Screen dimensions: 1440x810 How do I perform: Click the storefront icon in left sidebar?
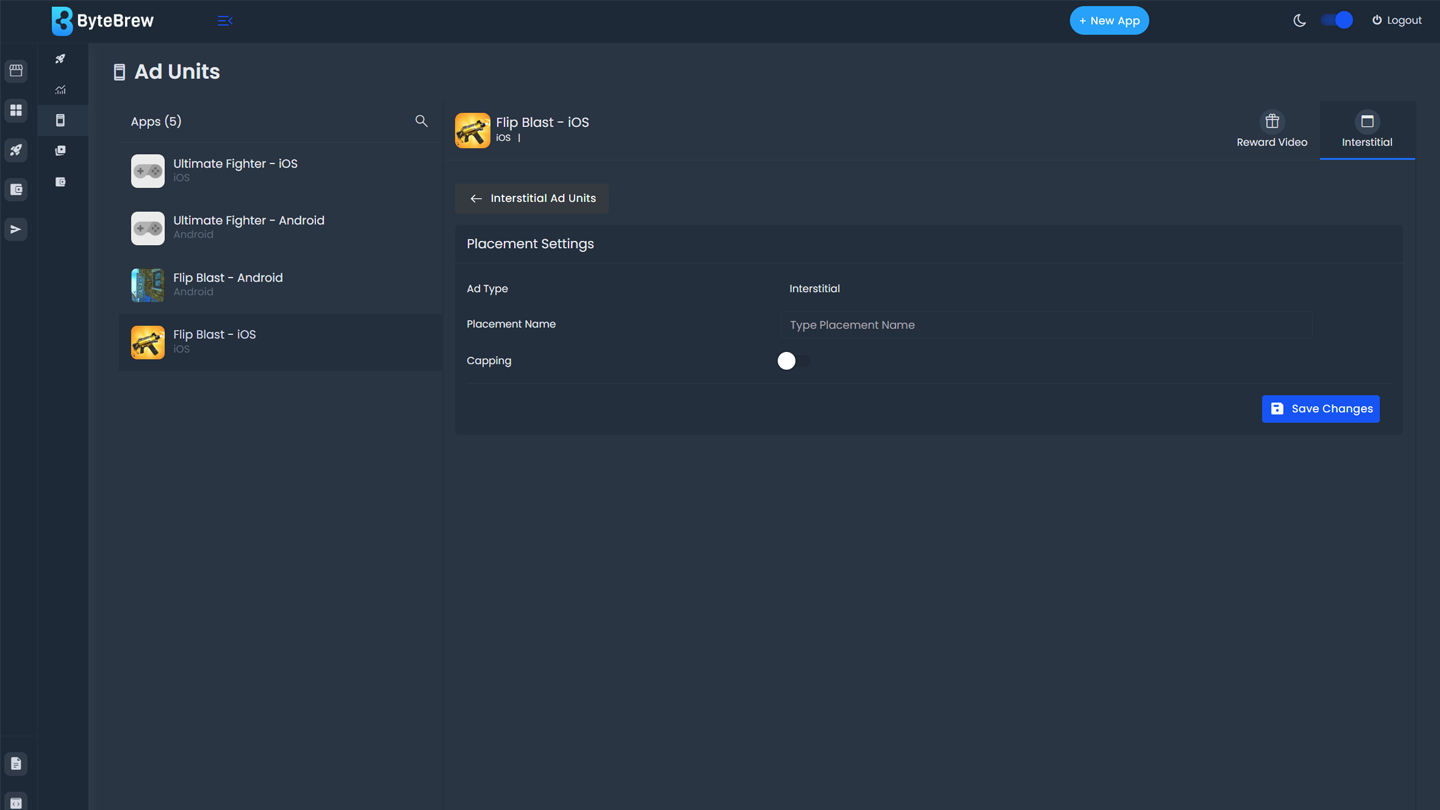click(16, 71)
